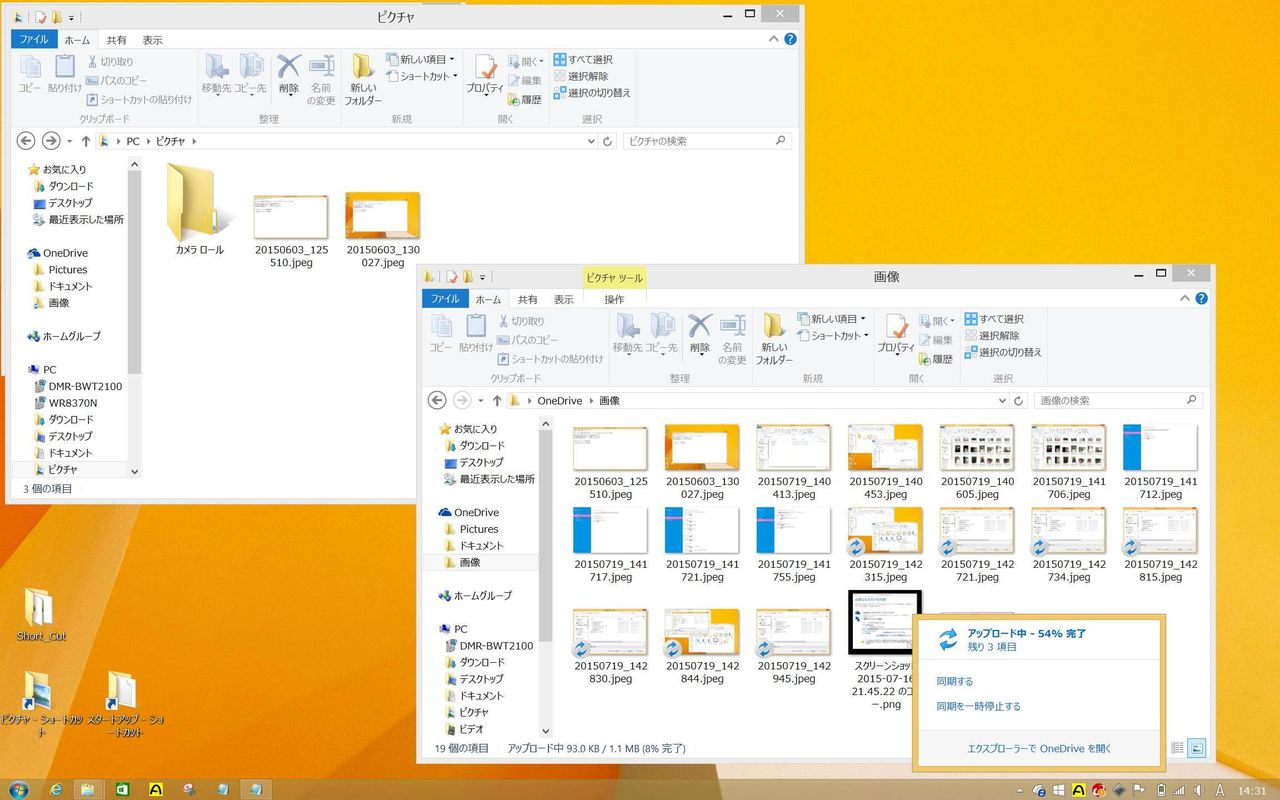Image resolution: width=1280 pixels, height=800 pixels.
Task: Click the help icon in 画像 window
Action: click(1202, 299)
